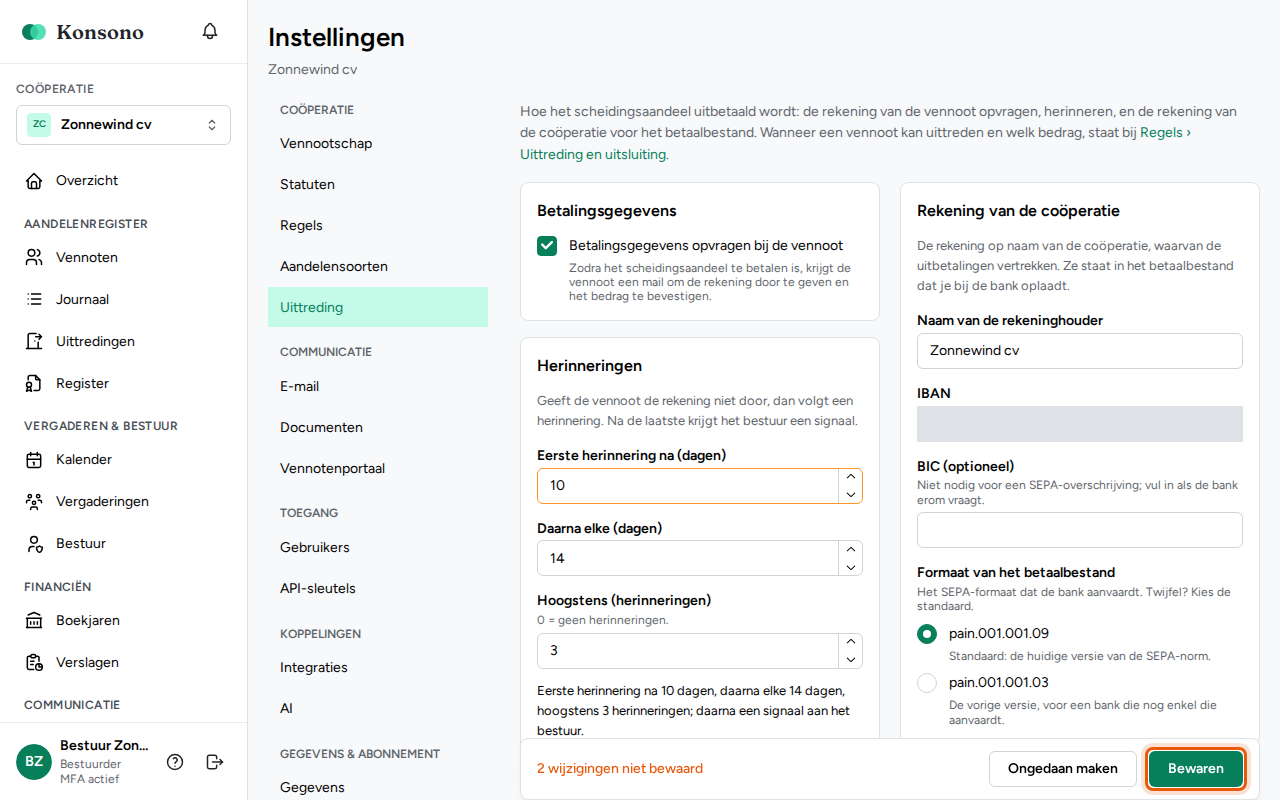The image size is (1280, 800).
Task: Open the Zonnewind cv cooperative switcher
Action: pos(123,125)
